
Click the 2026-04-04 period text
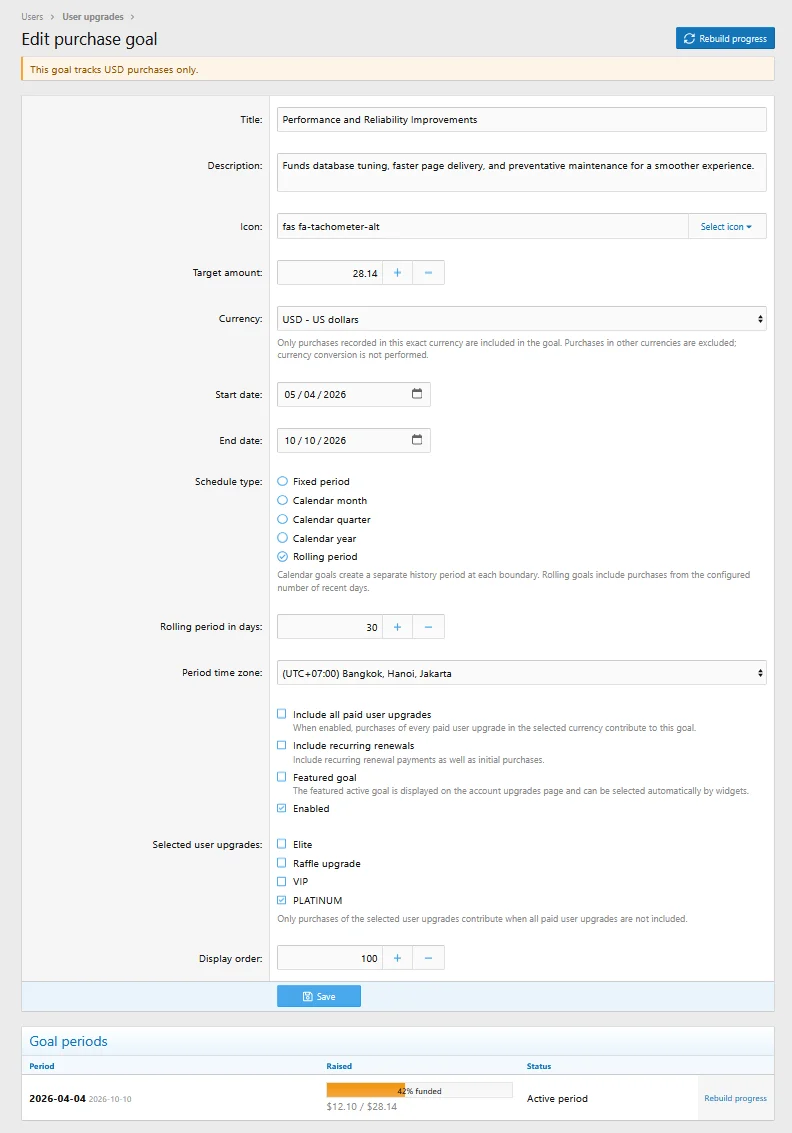(x=57, y=1098)
